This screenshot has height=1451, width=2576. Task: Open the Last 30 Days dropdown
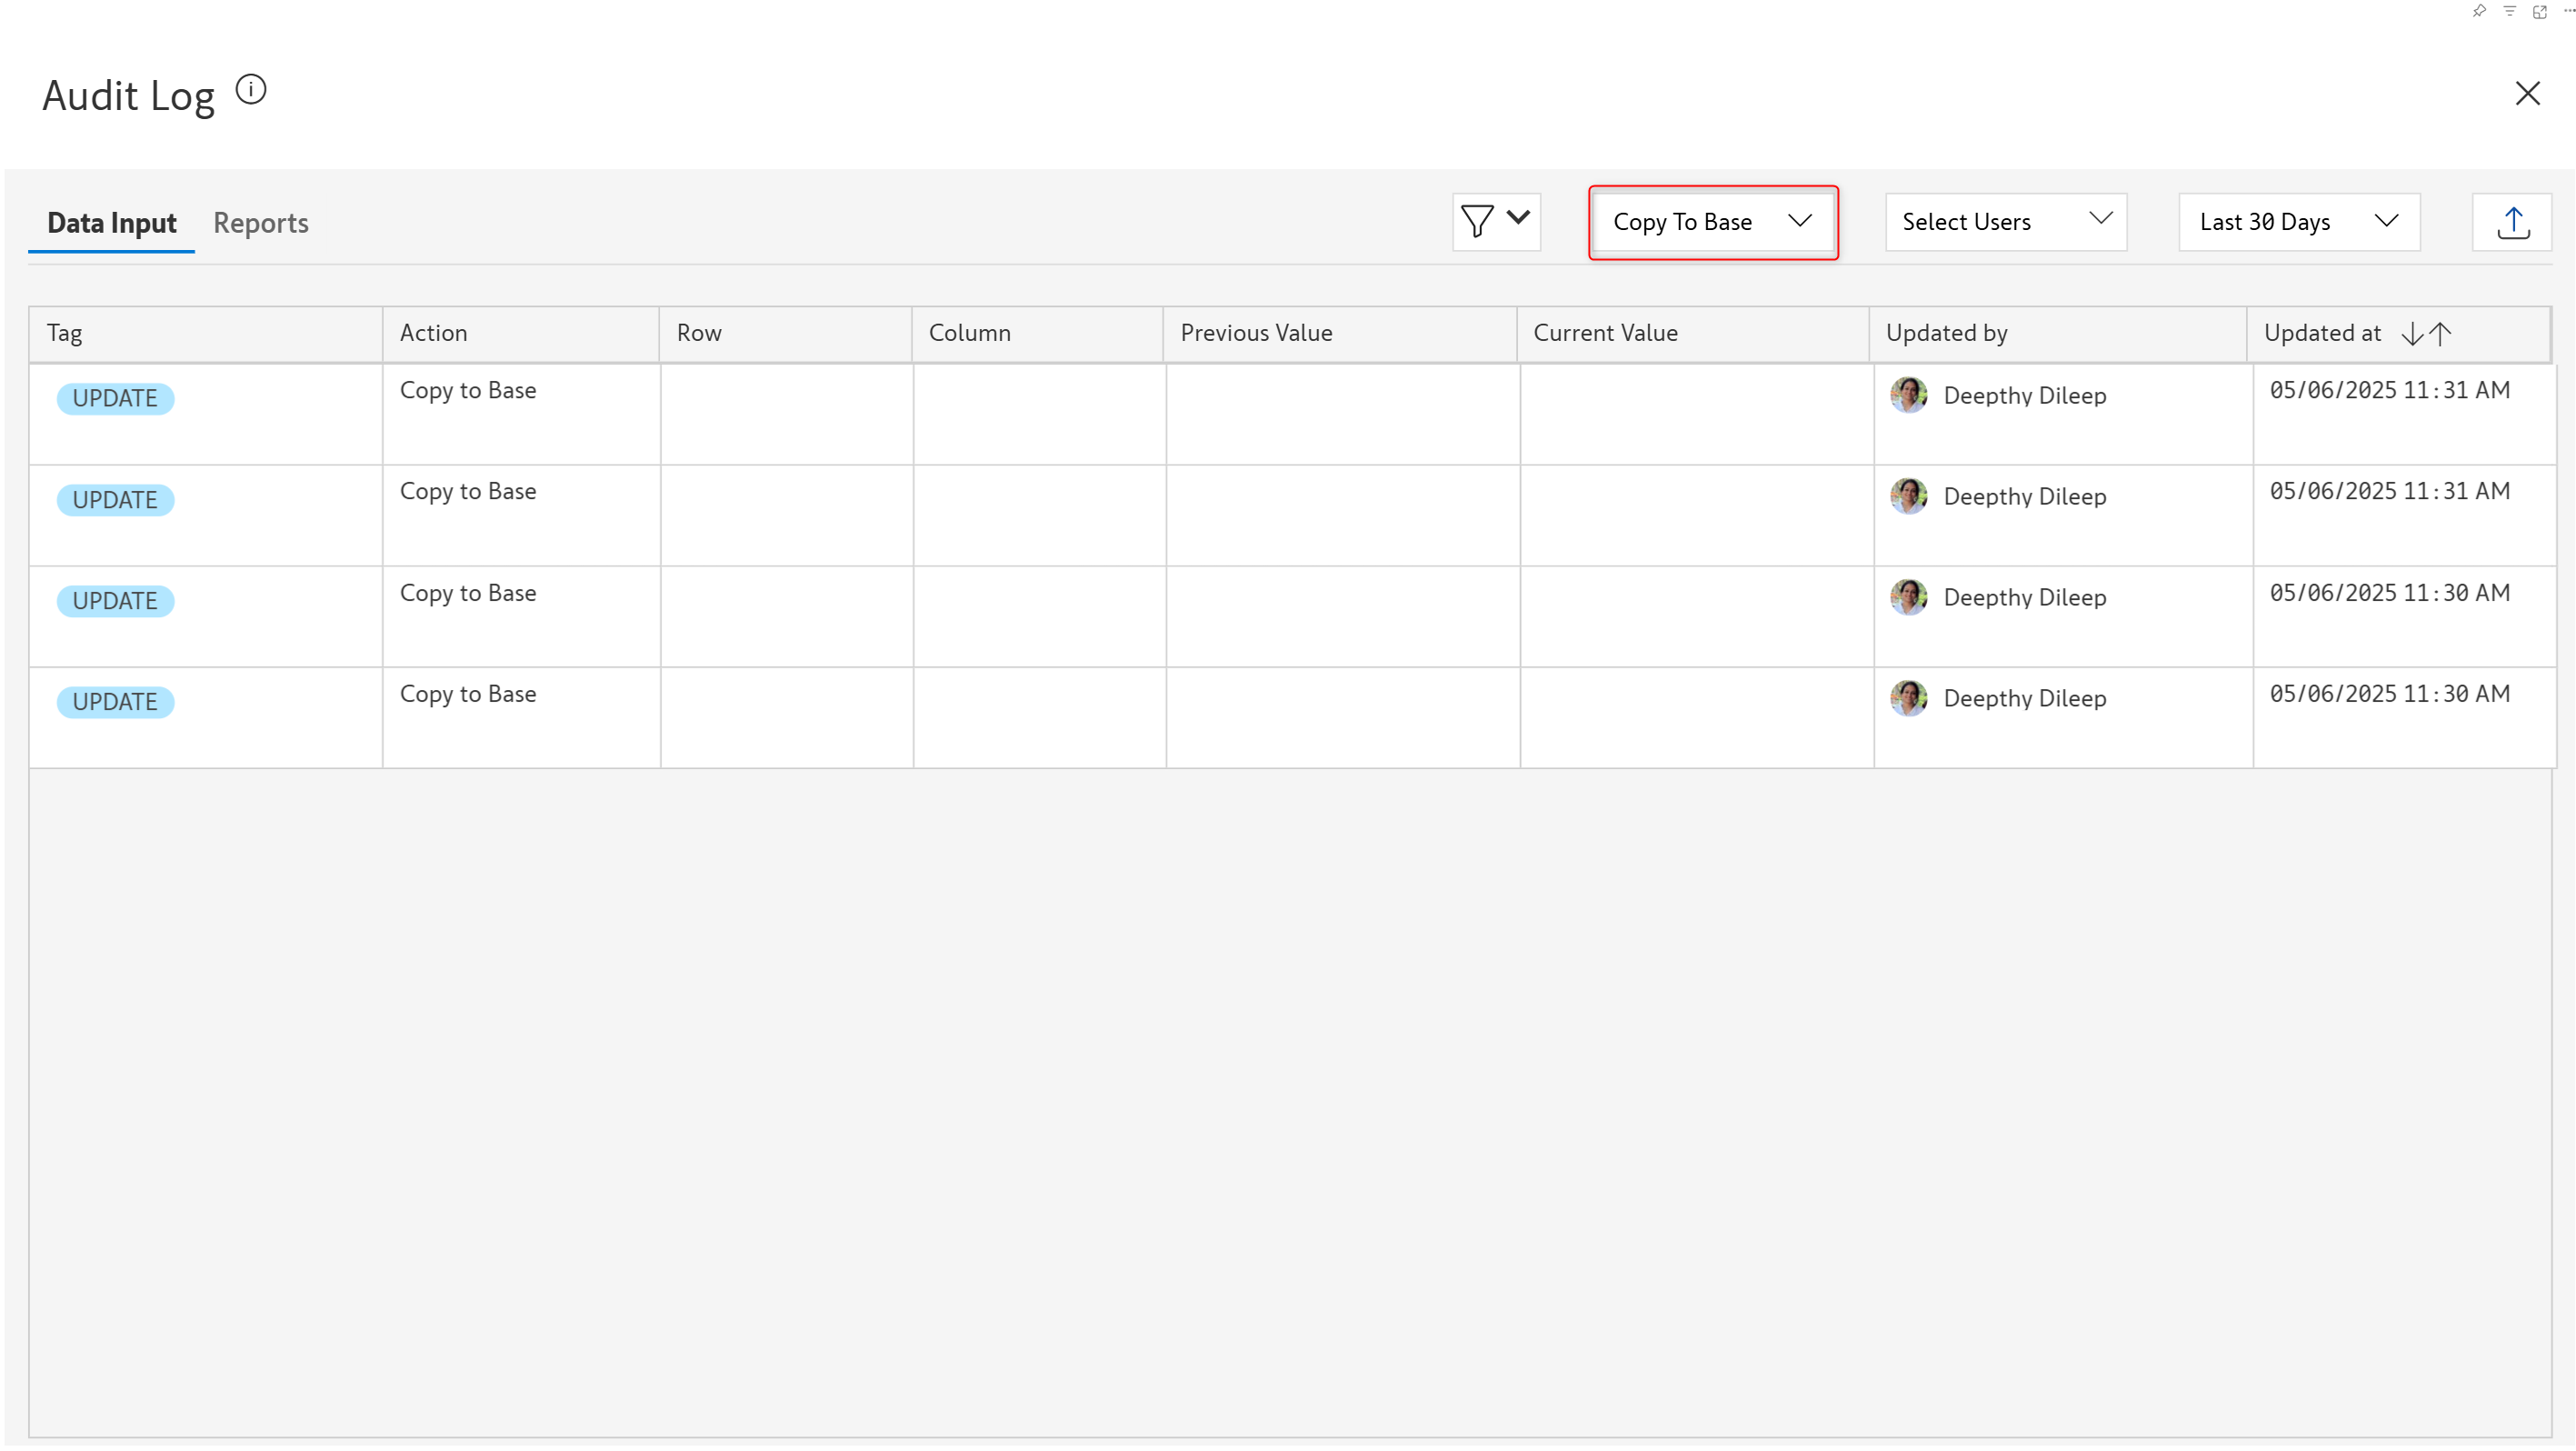(2298, 222)
